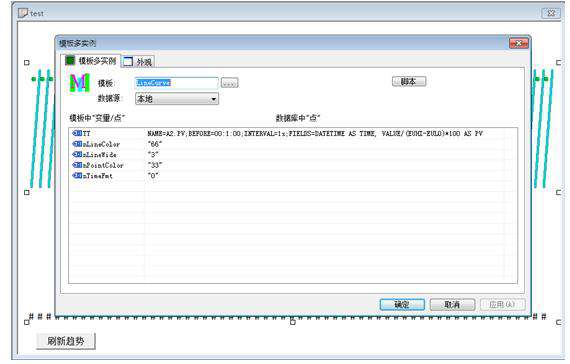The image size is (570, 364).
Task: Select the sLineColor value "66" cell
Action: click(155, 144)
